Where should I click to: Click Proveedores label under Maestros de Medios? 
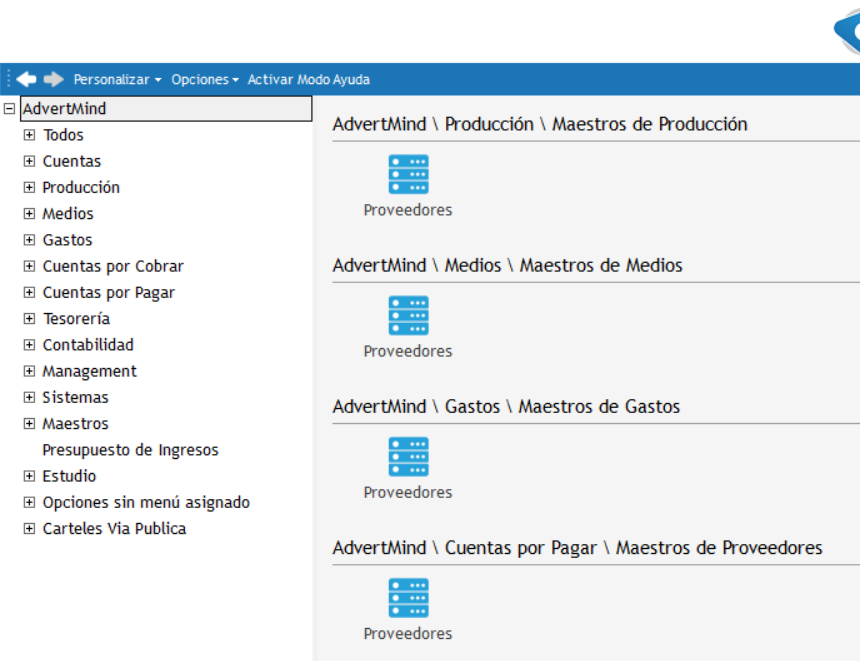408,351
